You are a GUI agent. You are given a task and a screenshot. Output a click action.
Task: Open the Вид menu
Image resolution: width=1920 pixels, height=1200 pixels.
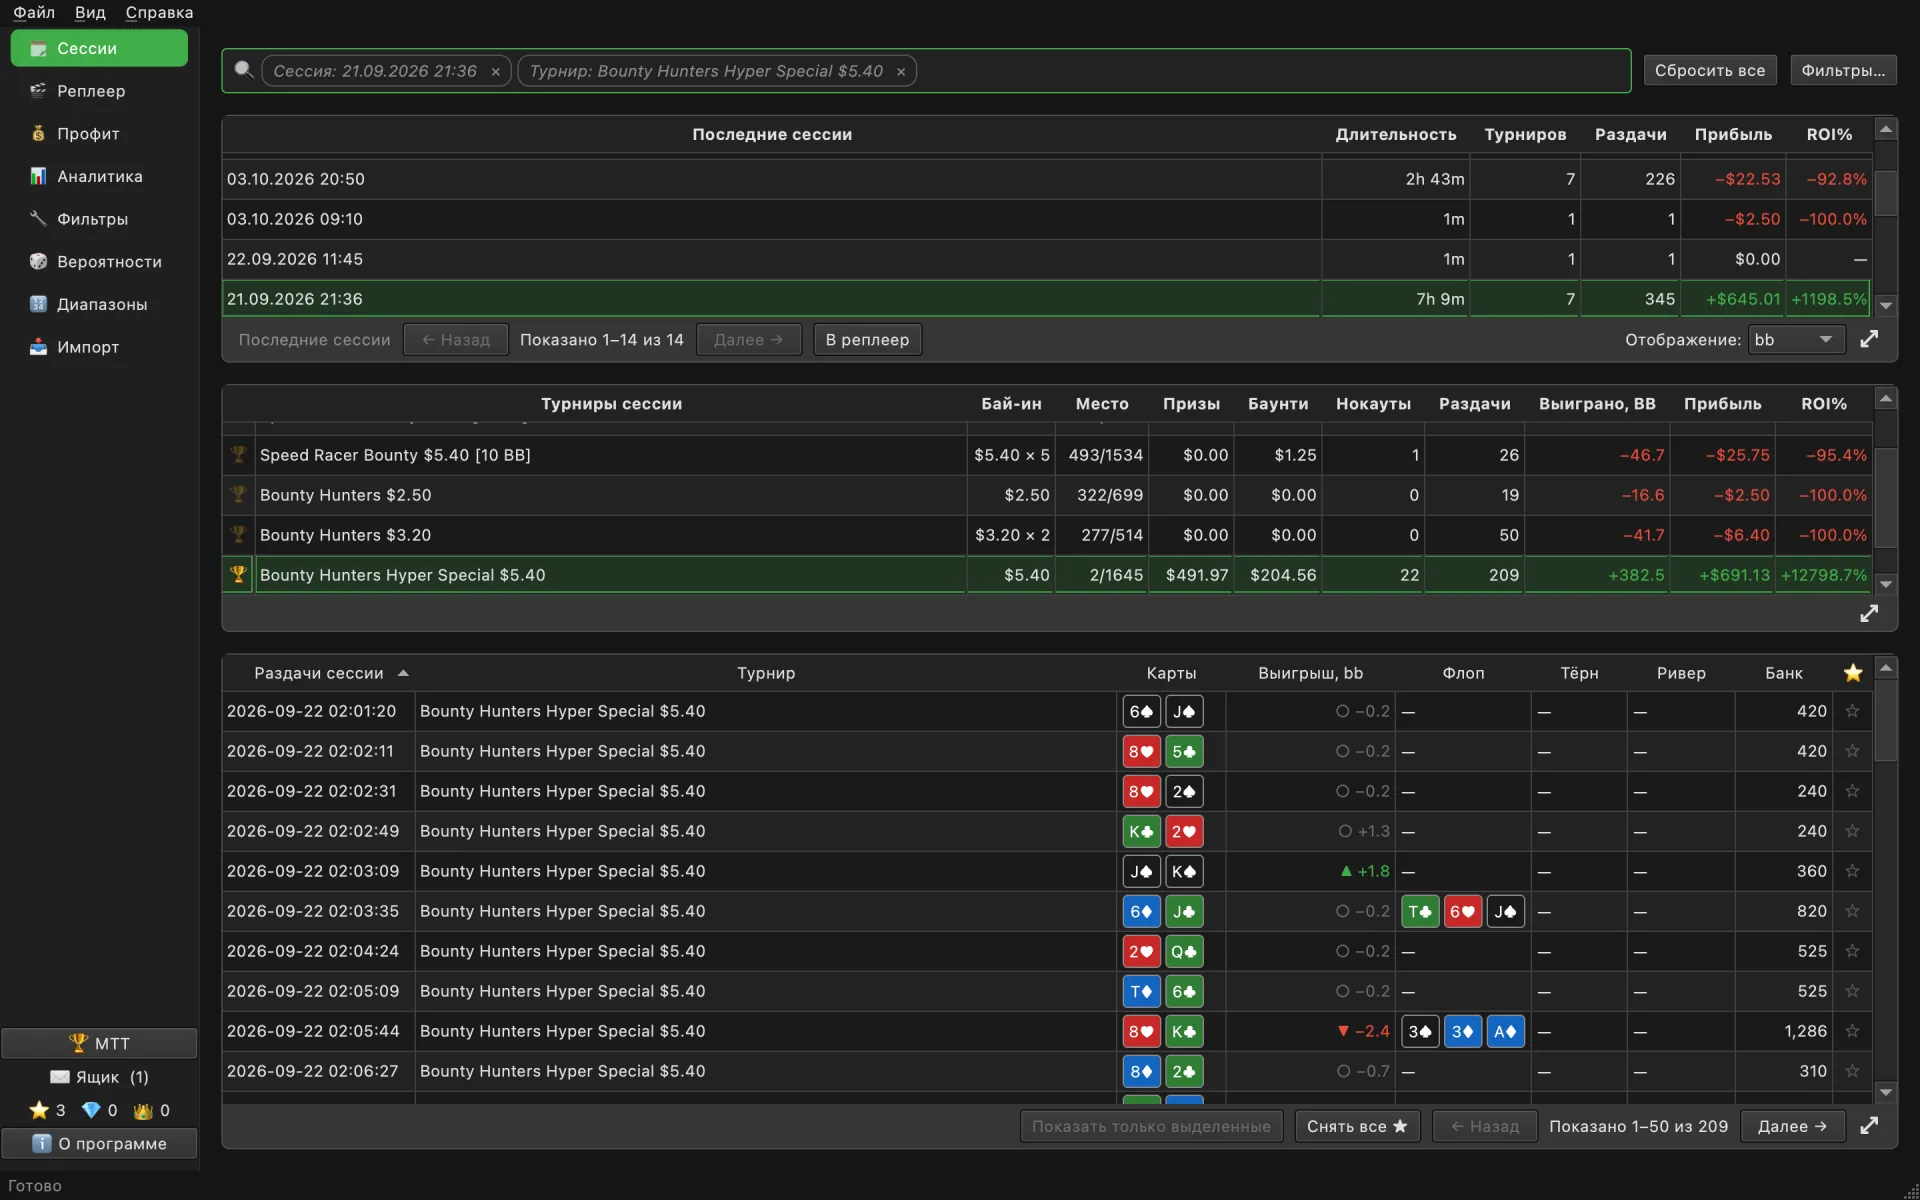(90, 12)
